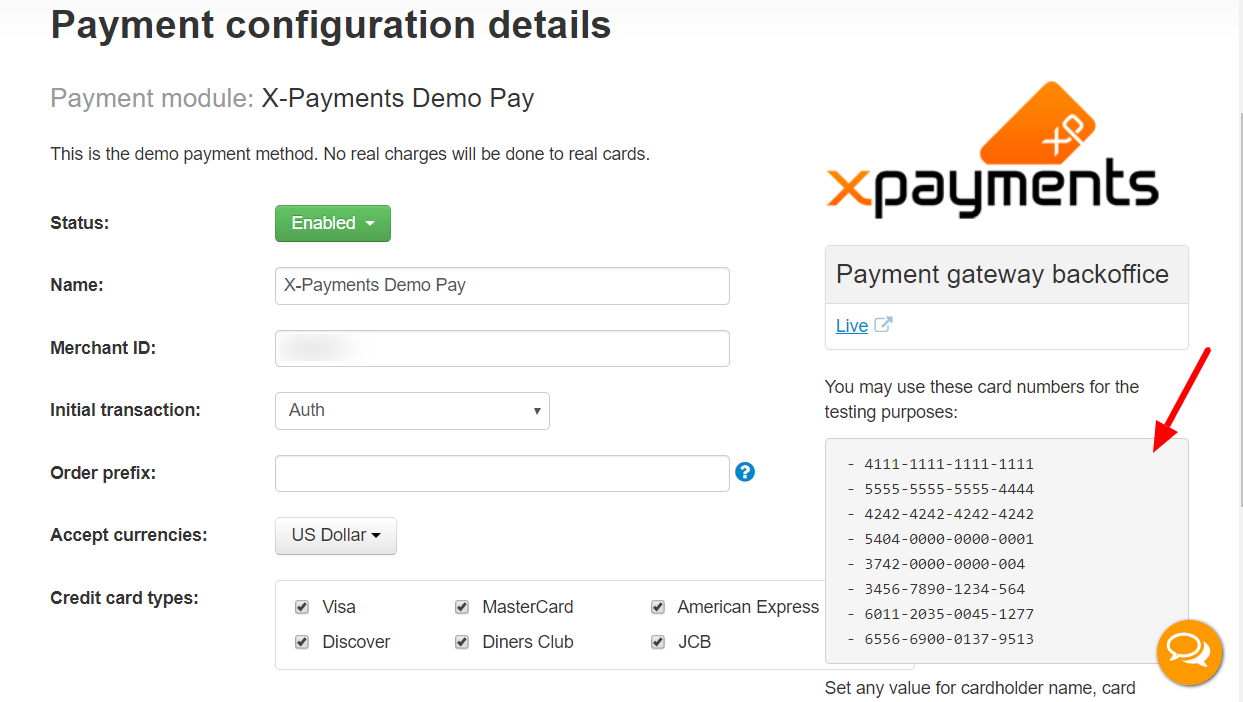This screenshot has height=702, width=1243.
Task: Click the Order prefix help question icon
Action: 745,472
